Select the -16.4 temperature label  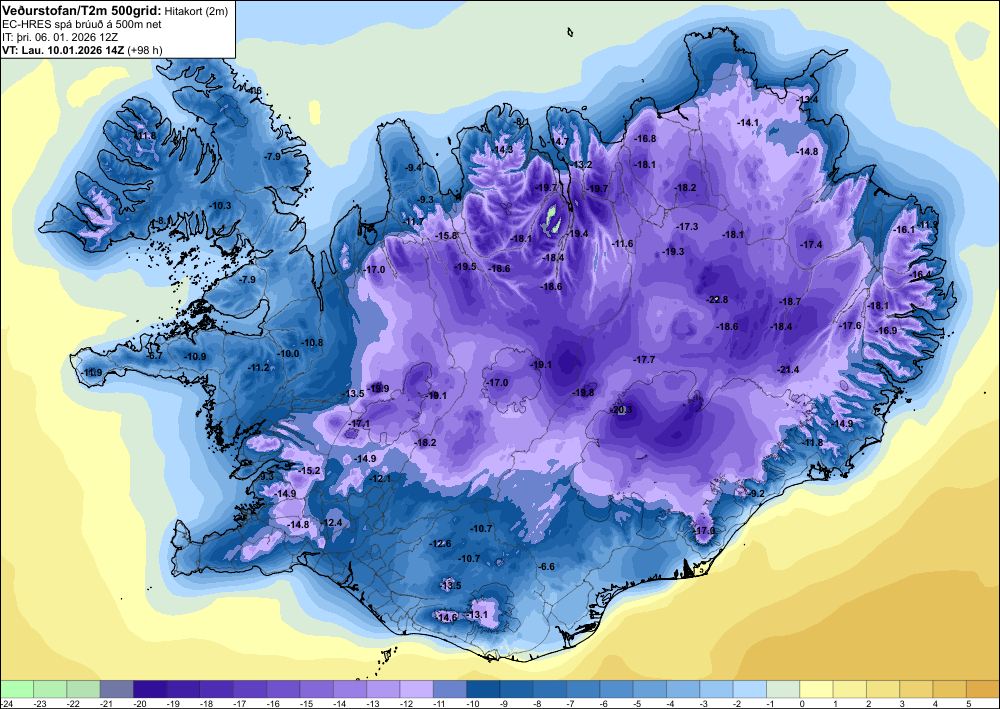pyautogui.click(x=920, y=274)
